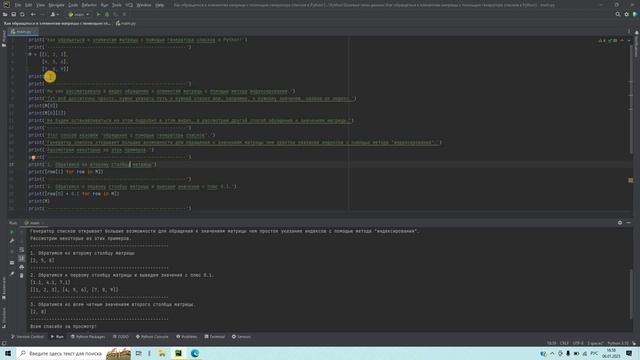
Task: Open IDE settings gear in top-right toolbar
Action: click(627, 14)
